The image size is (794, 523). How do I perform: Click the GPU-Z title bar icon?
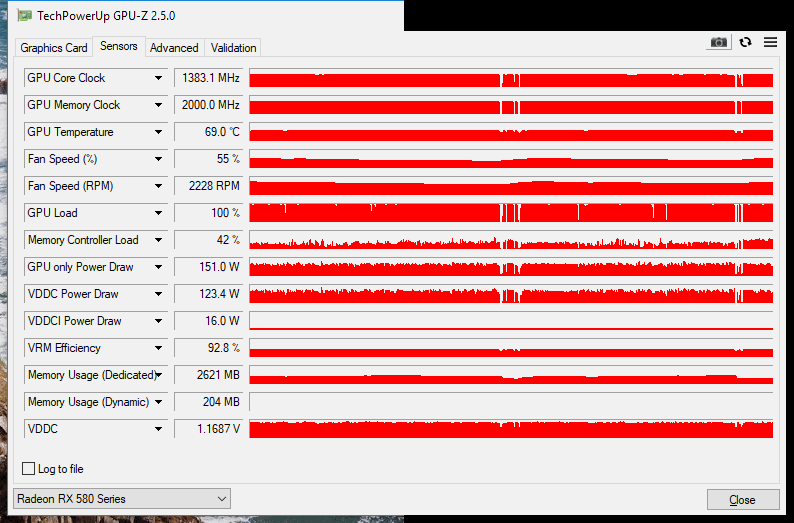coord(24,16)
